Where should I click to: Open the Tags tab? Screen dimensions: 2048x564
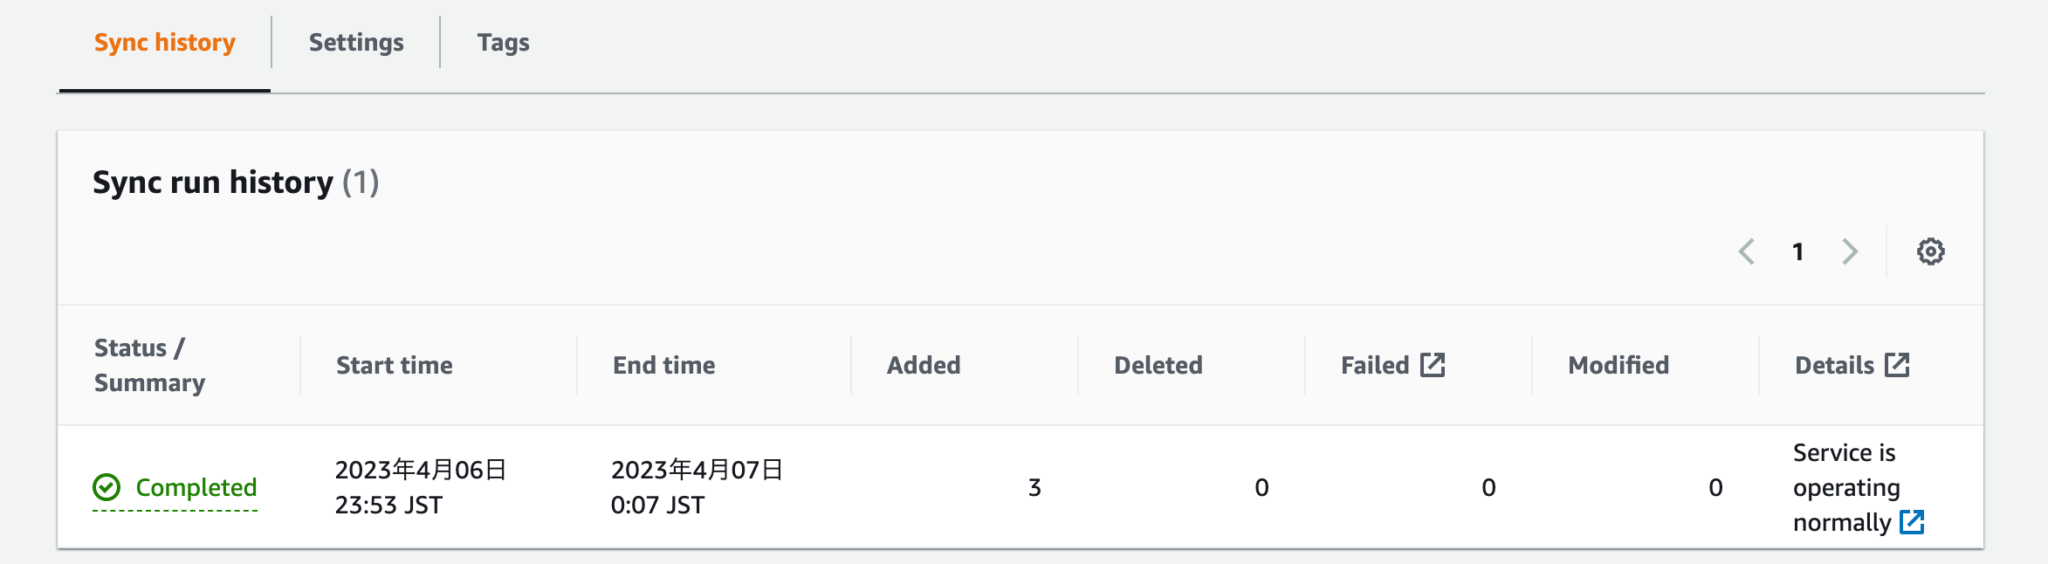503,43
